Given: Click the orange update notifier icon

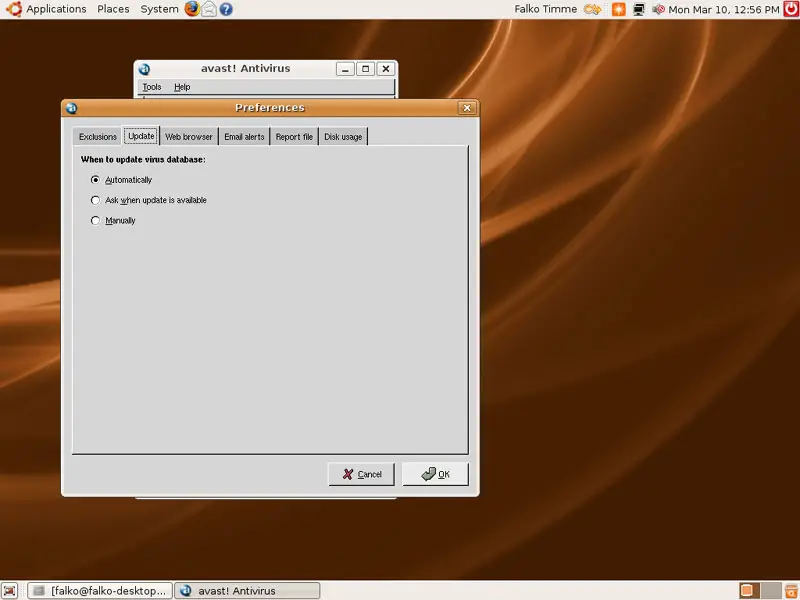Looking at the screenshot, I should (618, 9).
